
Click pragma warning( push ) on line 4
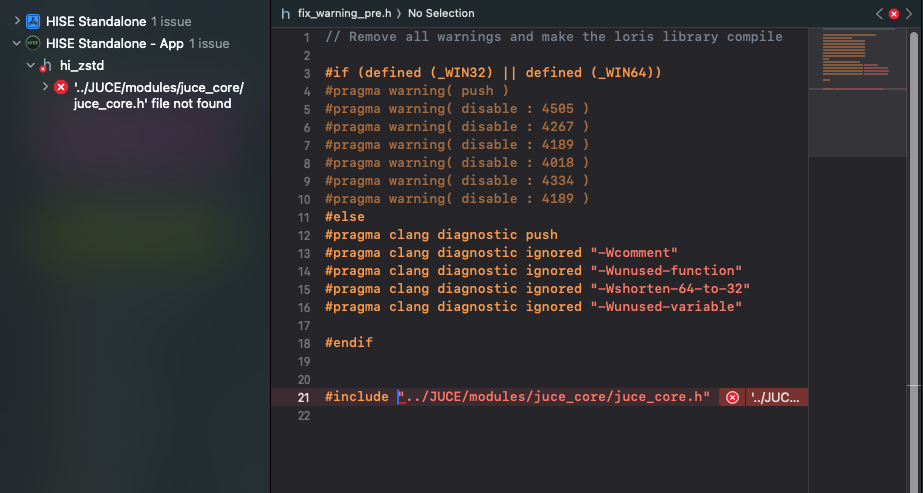pos(417,91)
